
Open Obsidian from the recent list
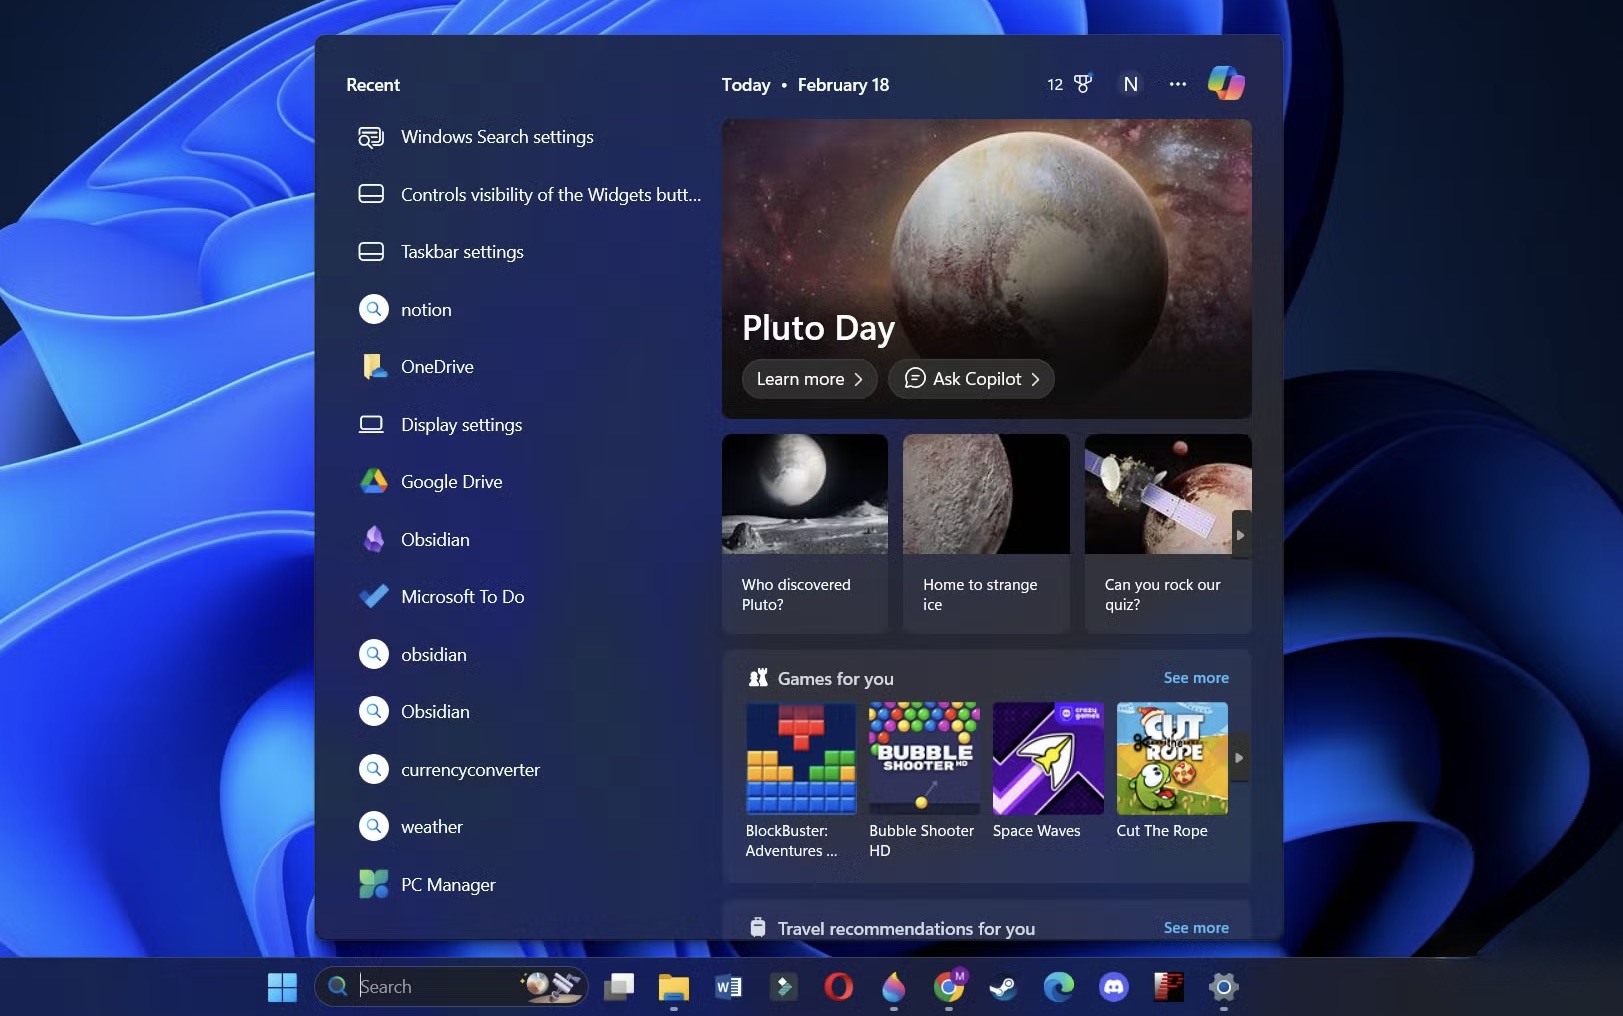pos(434,539)
